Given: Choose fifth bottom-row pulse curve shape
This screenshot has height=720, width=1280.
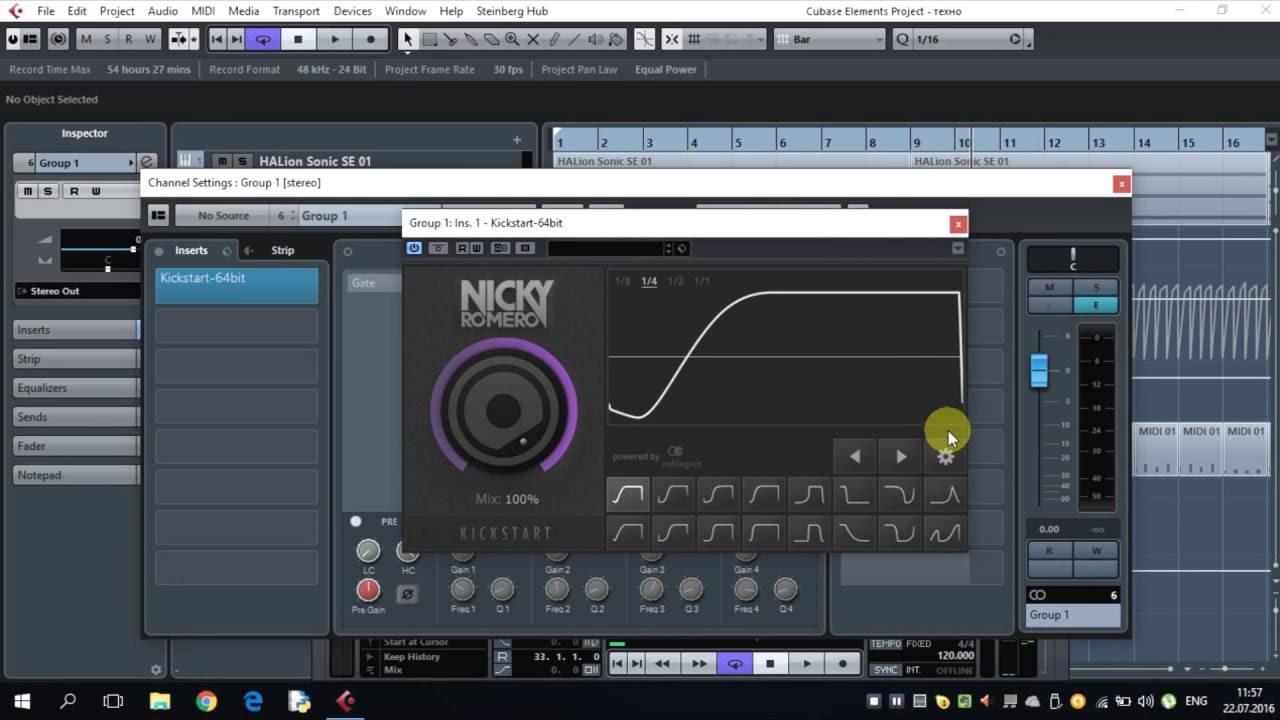Looking at the screenshot, I should (809, 533).
